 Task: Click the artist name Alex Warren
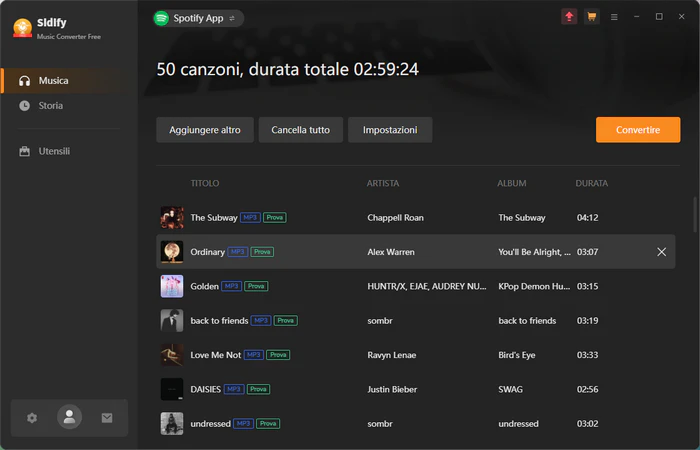point(391,252)
